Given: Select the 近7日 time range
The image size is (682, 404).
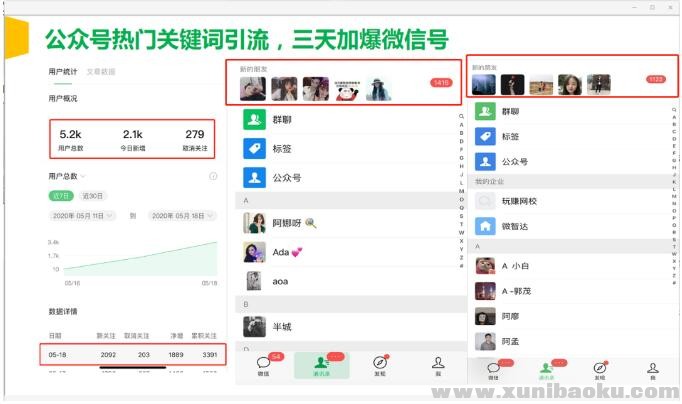Looking at the screenshot, I should 60,195.
